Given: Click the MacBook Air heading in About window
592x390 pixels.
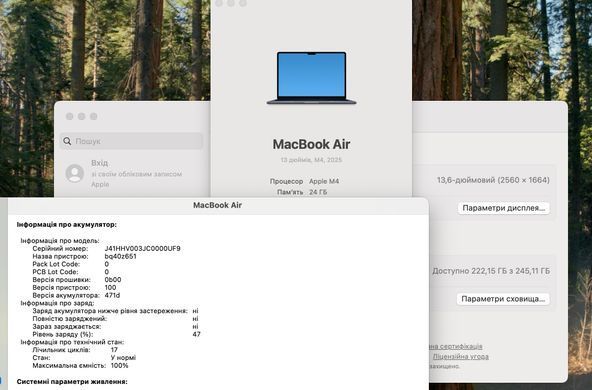Looking at the screenshot, I should point(311,144).
